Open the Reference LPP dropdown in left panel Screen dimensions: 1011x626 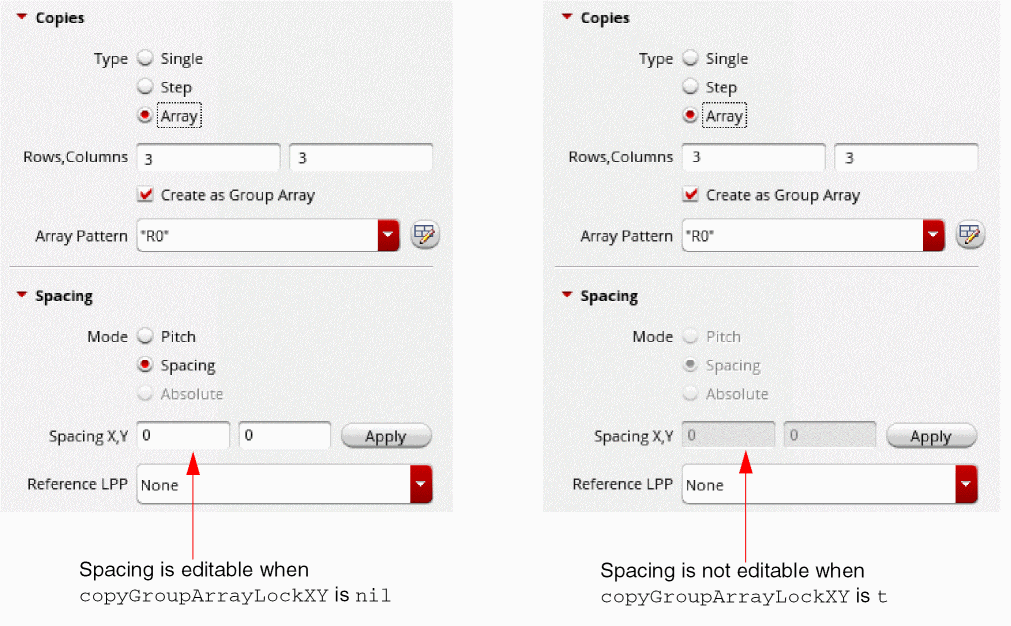point(421,484)
